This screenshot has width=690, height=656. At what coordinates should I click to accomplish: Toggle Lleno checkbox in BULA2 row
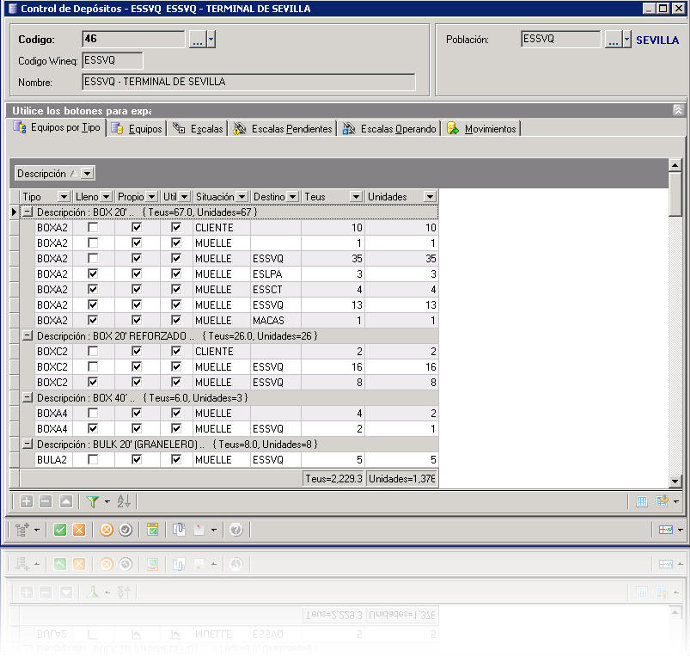click(93, 459)
